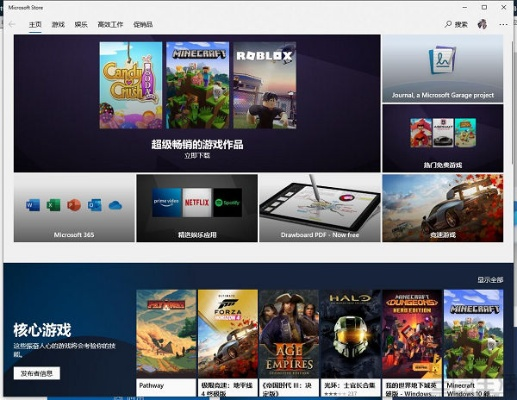Viewport: 517px width, 400px height.
Task: Open the Pathway game cover
Action: 166,334
